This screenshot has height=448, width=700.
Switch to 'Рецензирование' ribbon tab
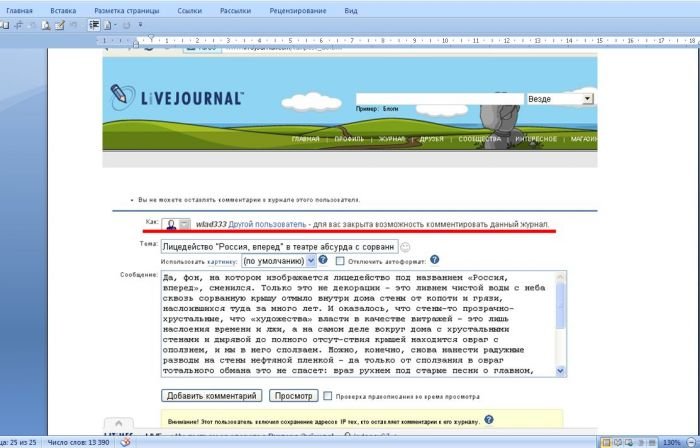coord(297,9)
